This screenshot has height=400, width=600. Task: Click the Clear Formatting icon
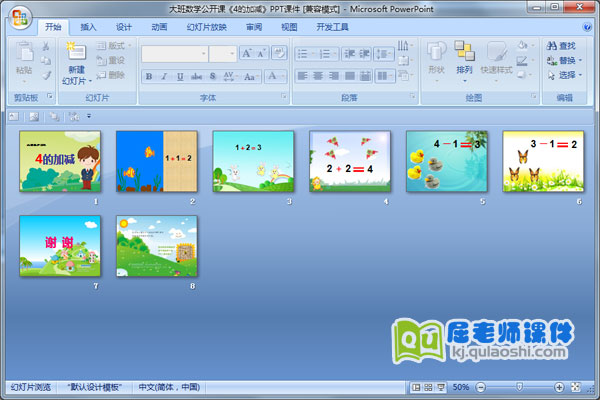[279, 53]
